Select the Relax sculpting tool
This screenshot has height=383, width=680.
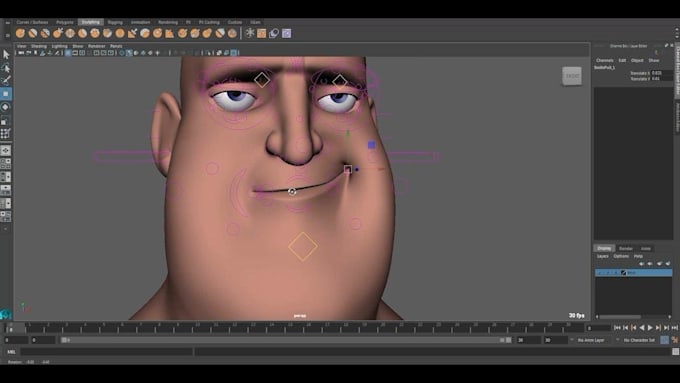click(45, 33)
